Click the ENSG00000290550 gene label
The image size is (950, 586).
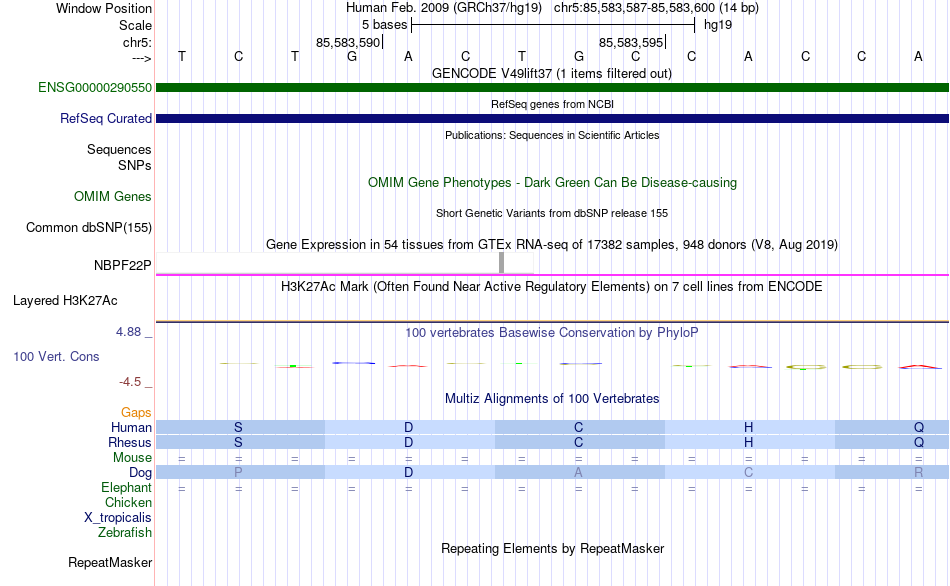coord(95,87)
